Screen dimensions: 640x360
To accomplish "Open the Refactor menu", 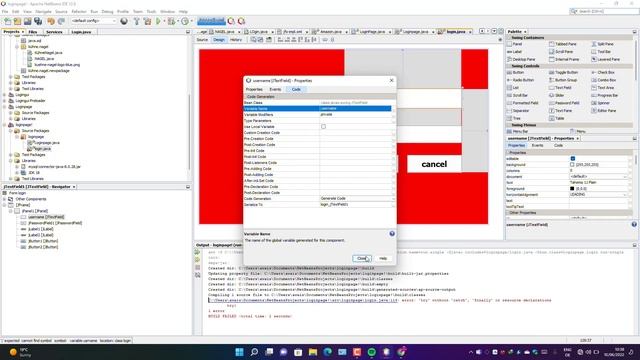I will tap(79, 11).
